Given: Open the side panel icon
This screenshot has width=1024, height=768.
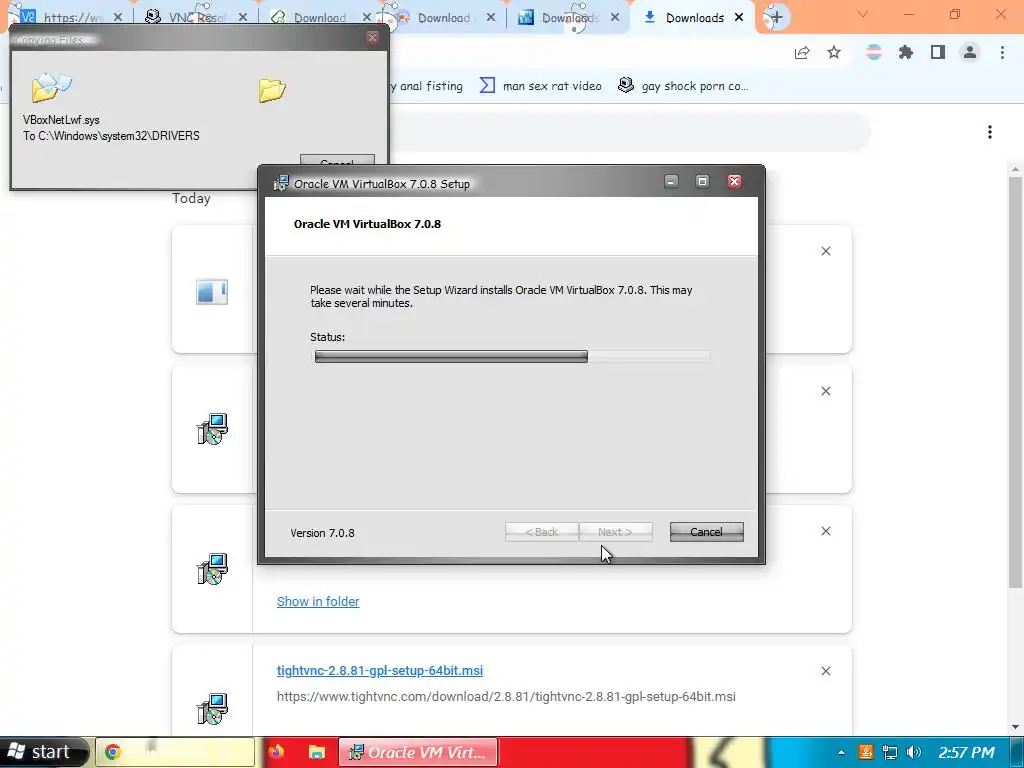Looking at the screenshot, I should [x=938, y=52].
